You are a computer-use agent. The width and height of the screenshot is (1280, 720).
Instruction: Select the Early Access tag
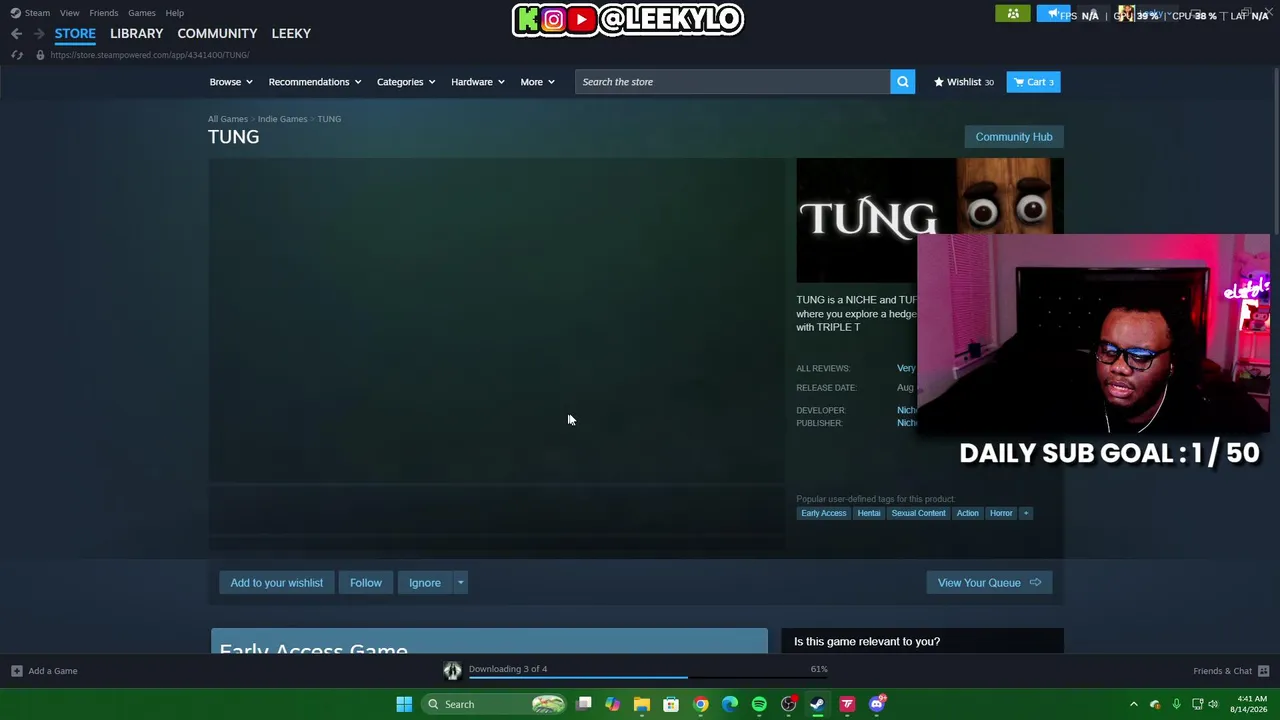(x=823, y=513)
